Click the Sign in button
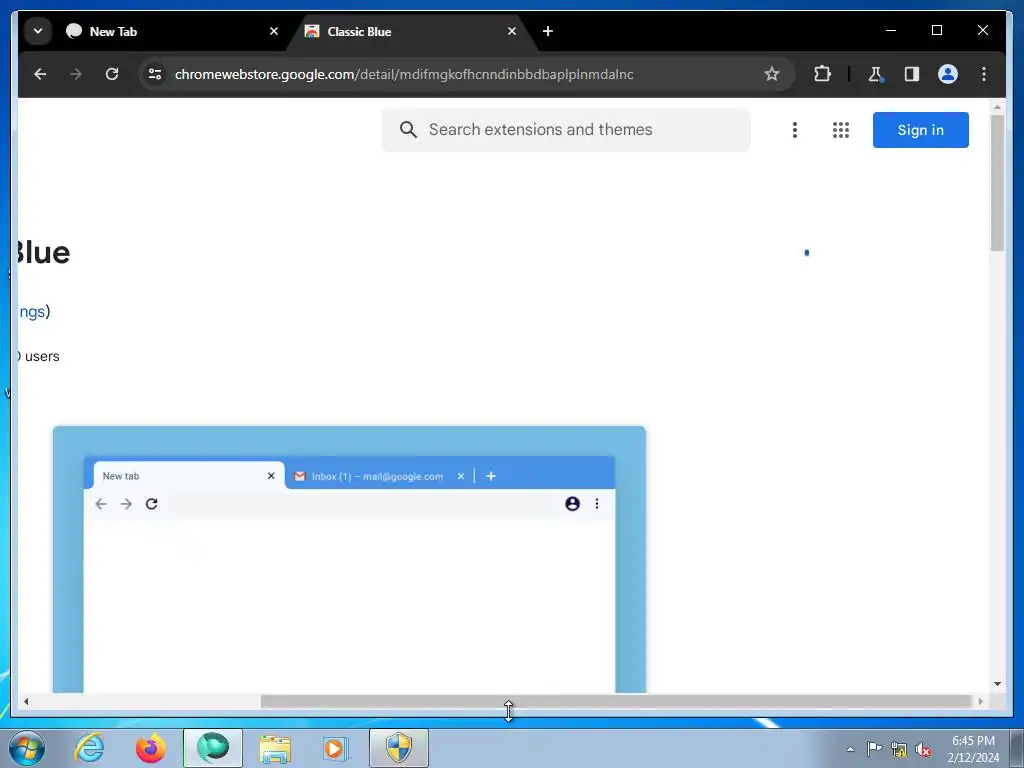This screenshot has height=768, width=1024. (921, 130)
